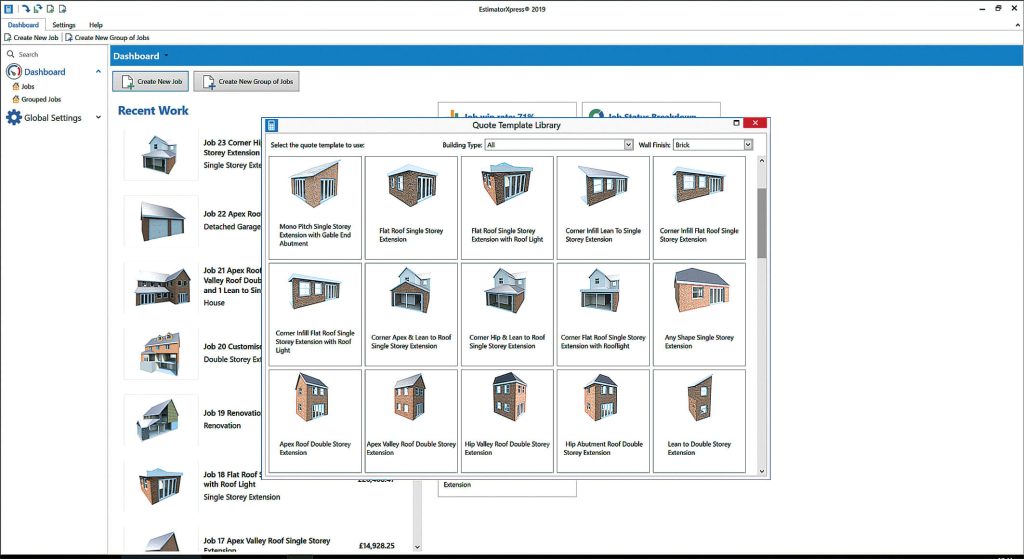Click the Recent Work list scroll-down arrow
Screen dimensions: 1024x559
pos(417,547)
